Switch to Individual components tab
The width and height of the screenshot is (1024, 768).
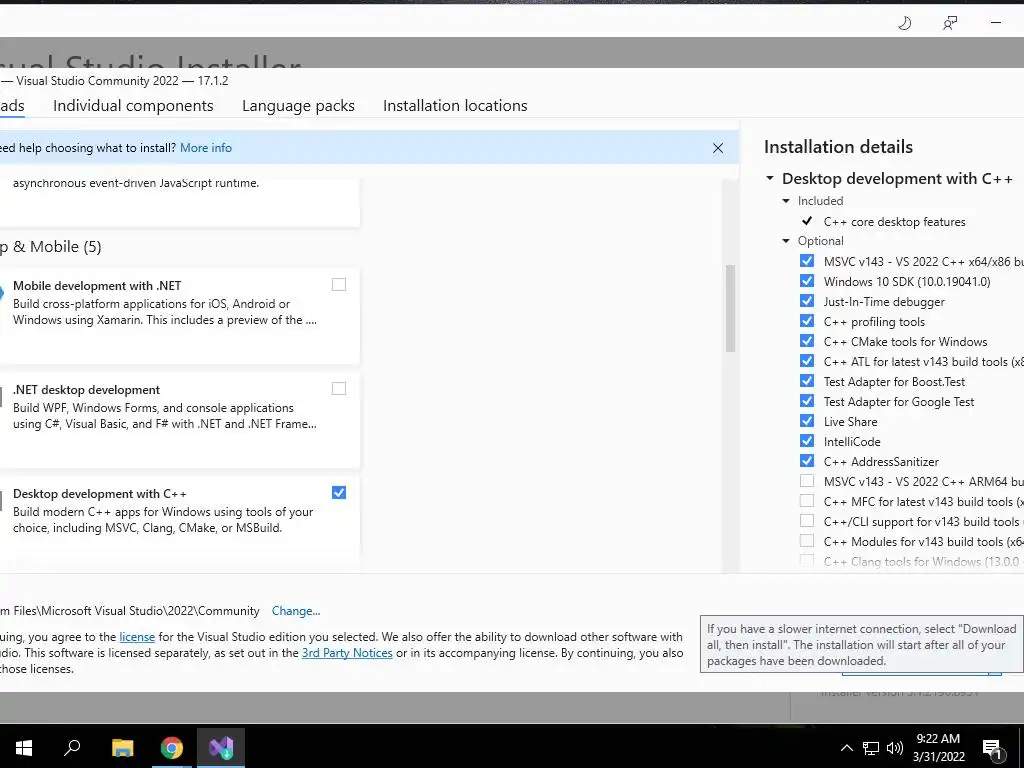click(133, 106)
